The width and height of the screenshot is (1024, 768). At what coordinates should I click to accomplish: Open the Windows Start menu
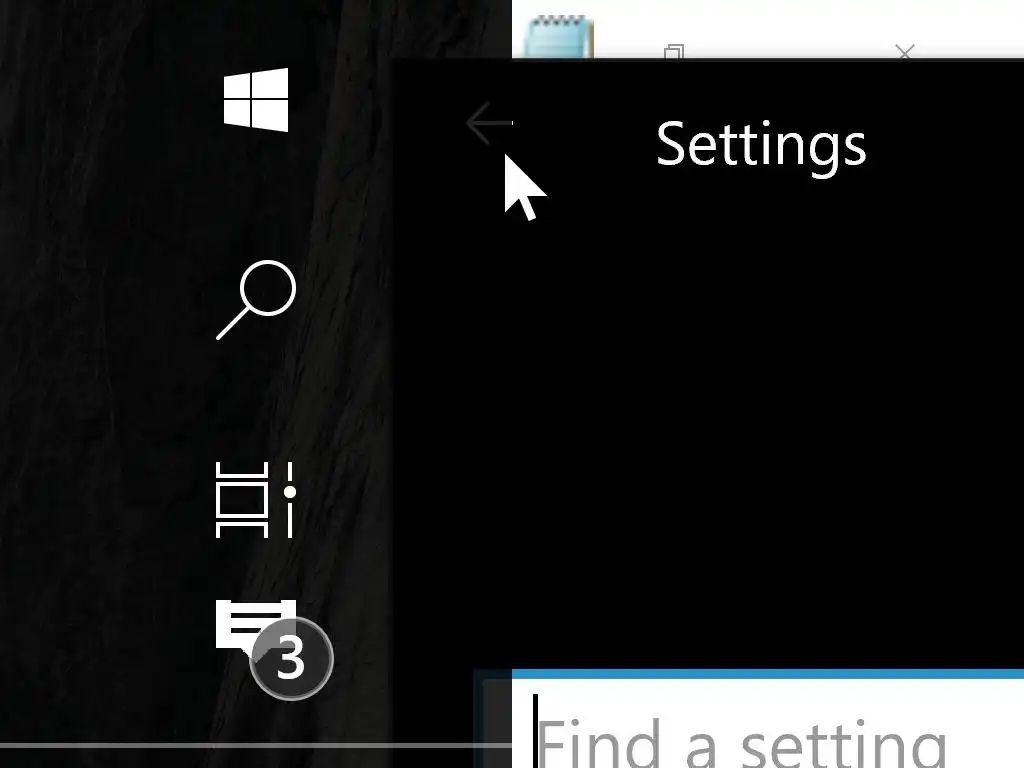256,99
